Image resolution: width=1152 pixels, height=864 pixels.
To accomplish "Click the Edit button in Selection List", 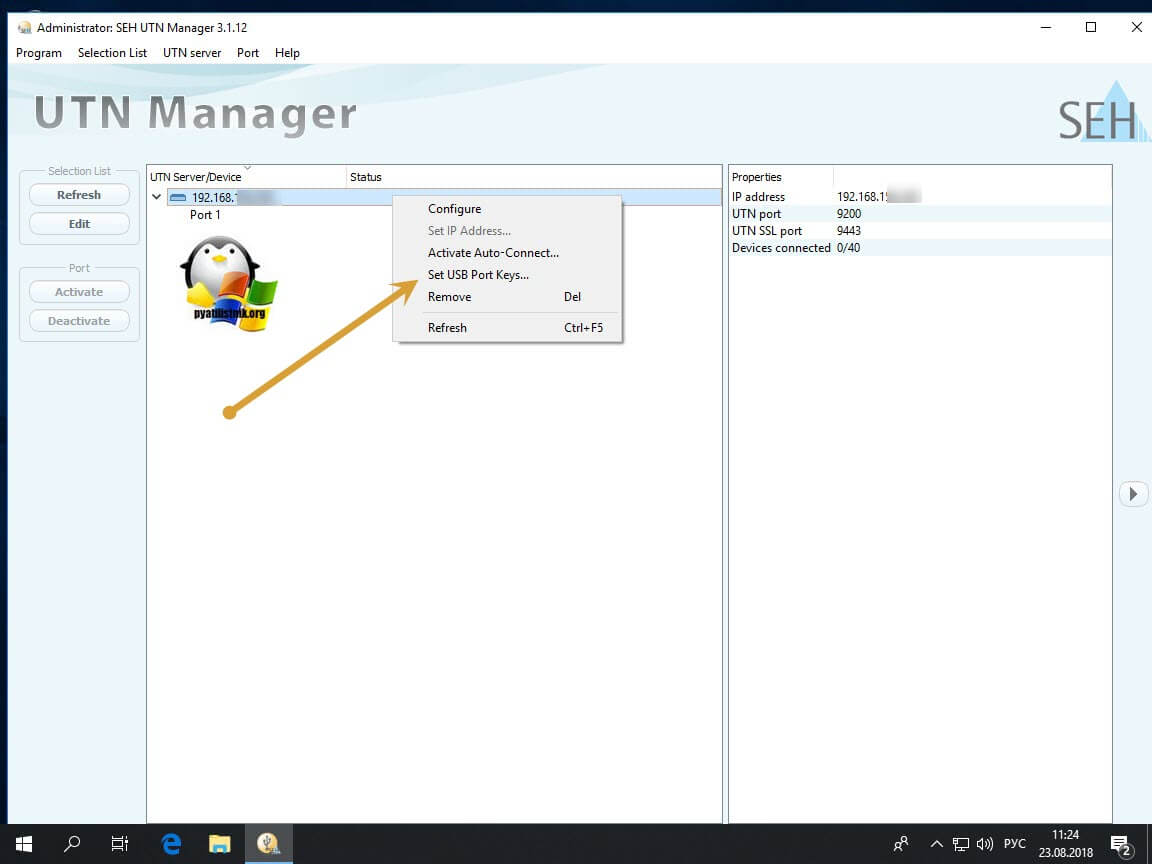I will (x=79, y=224).
